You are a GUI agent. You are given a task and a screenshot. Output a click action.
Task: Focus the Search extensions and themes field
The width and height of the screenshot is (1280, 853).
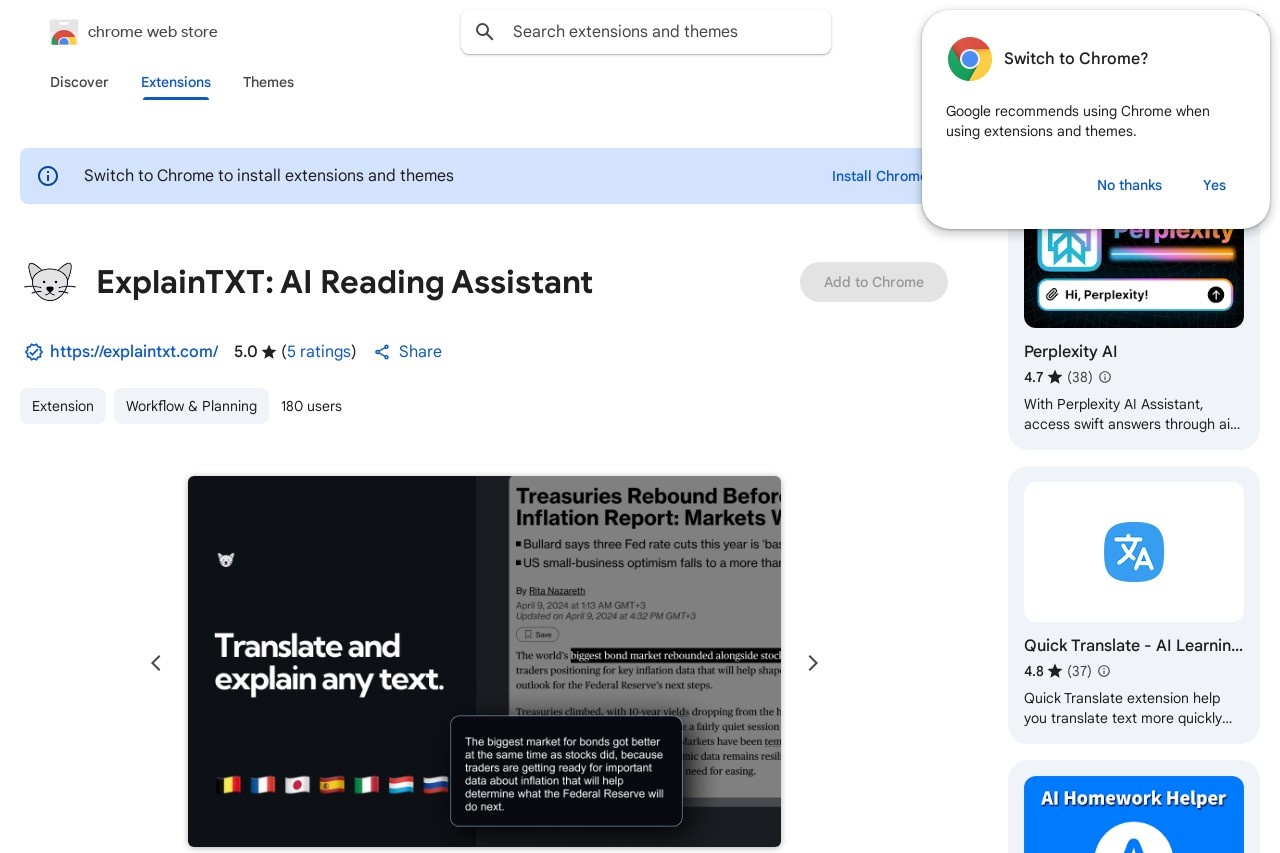[646, 32]
